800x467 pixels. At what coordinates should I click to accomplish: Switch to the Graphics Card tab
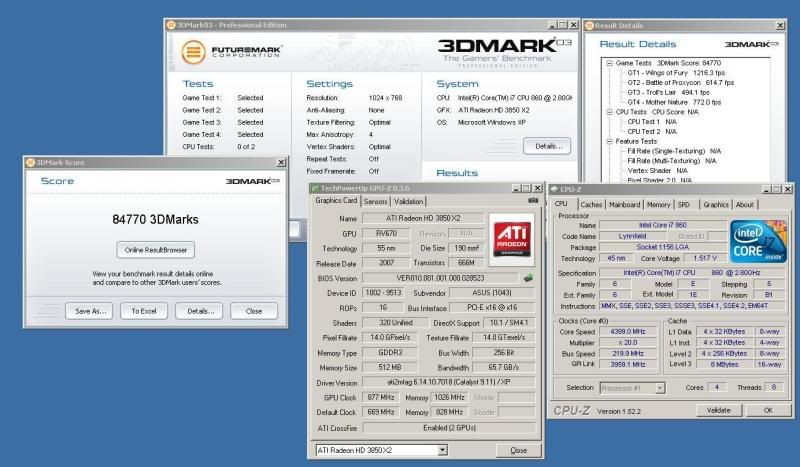pyautogui.click(x=336, y=201)
